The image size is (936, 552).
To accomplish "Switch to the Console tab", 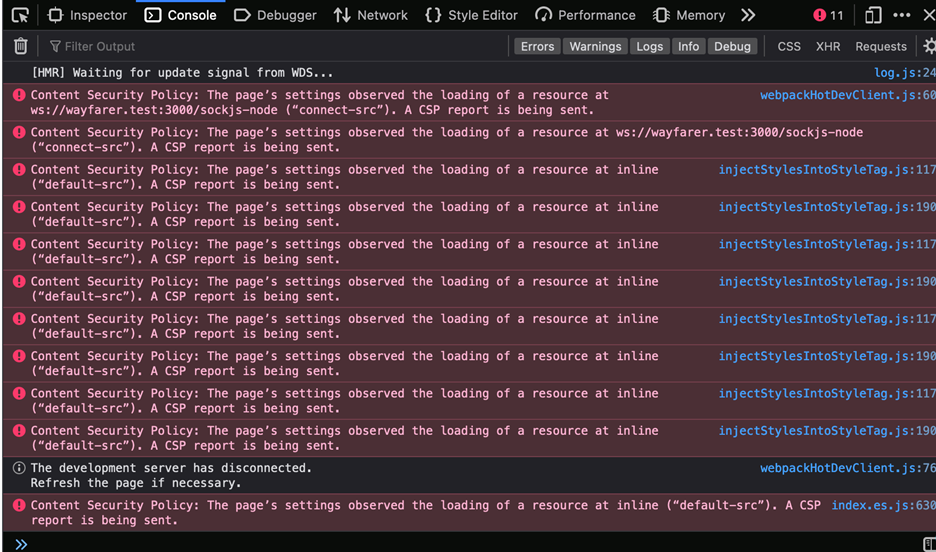I will click(x=180, y=15).
